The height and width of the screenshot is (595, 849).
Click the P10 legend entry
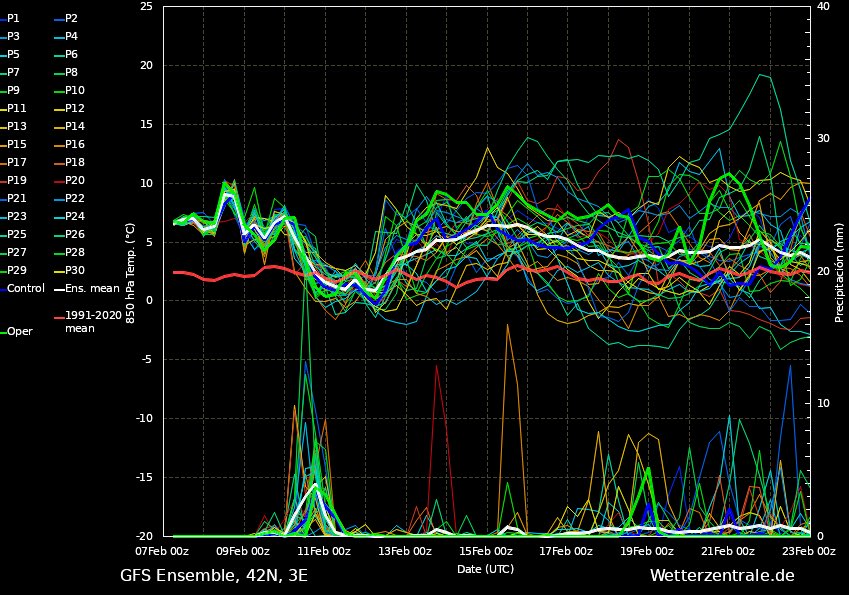(x=69, y=90)
